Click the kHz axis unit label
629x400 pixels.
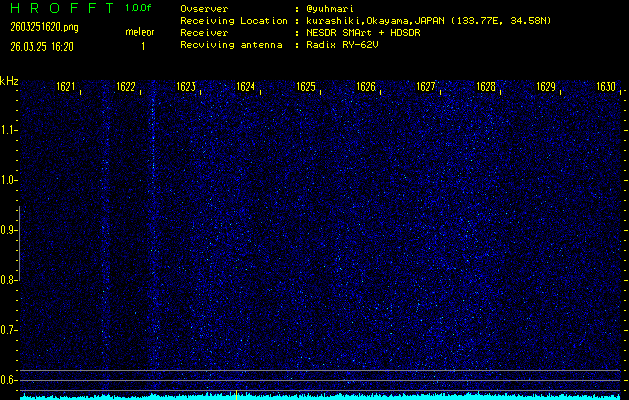pyautogui.click(x=9, y=81)
